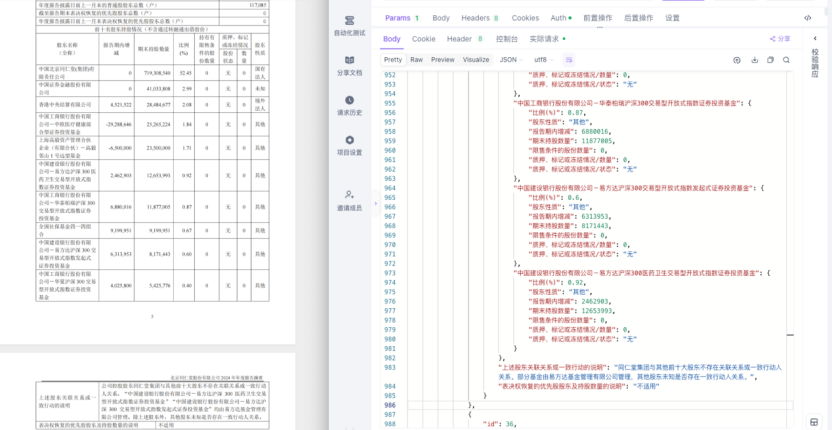Open the 请求历史 sidebar section

point(349,106)
